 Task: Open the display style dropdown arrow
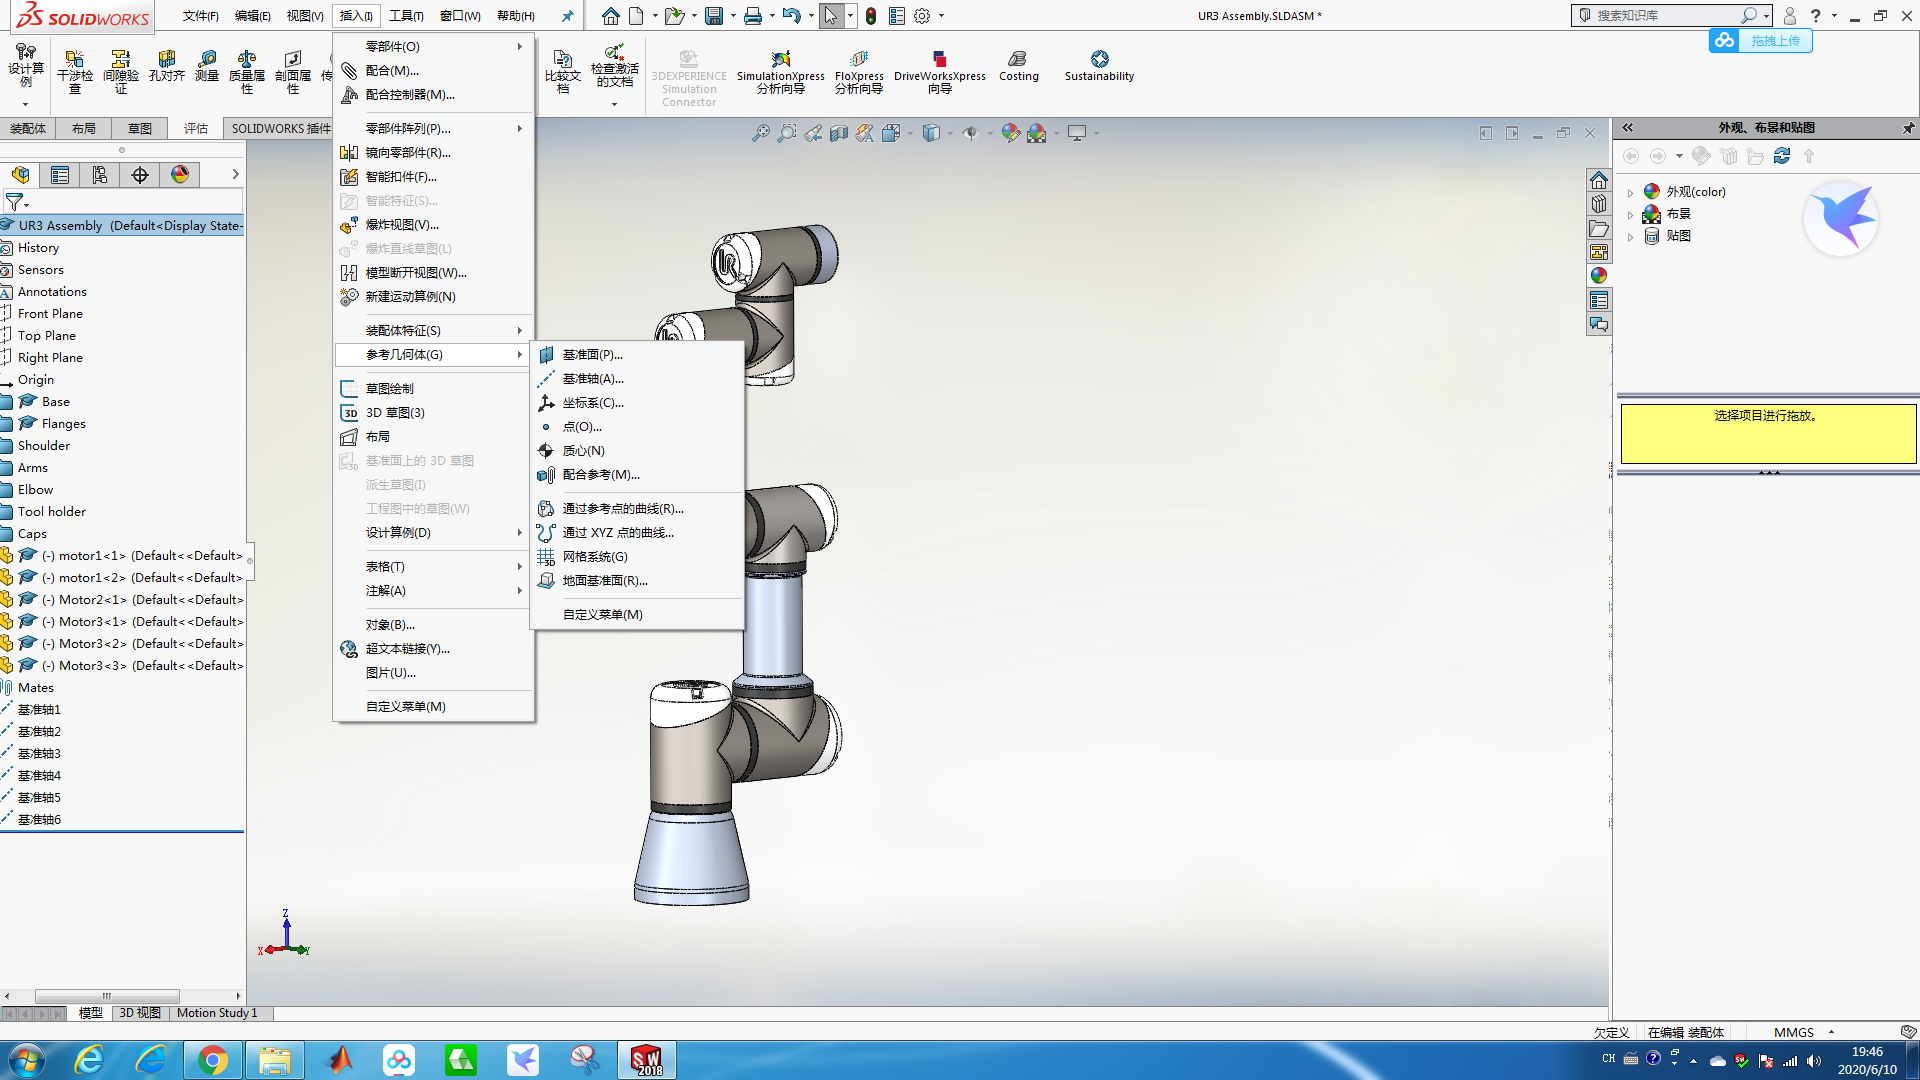(951, 133)
